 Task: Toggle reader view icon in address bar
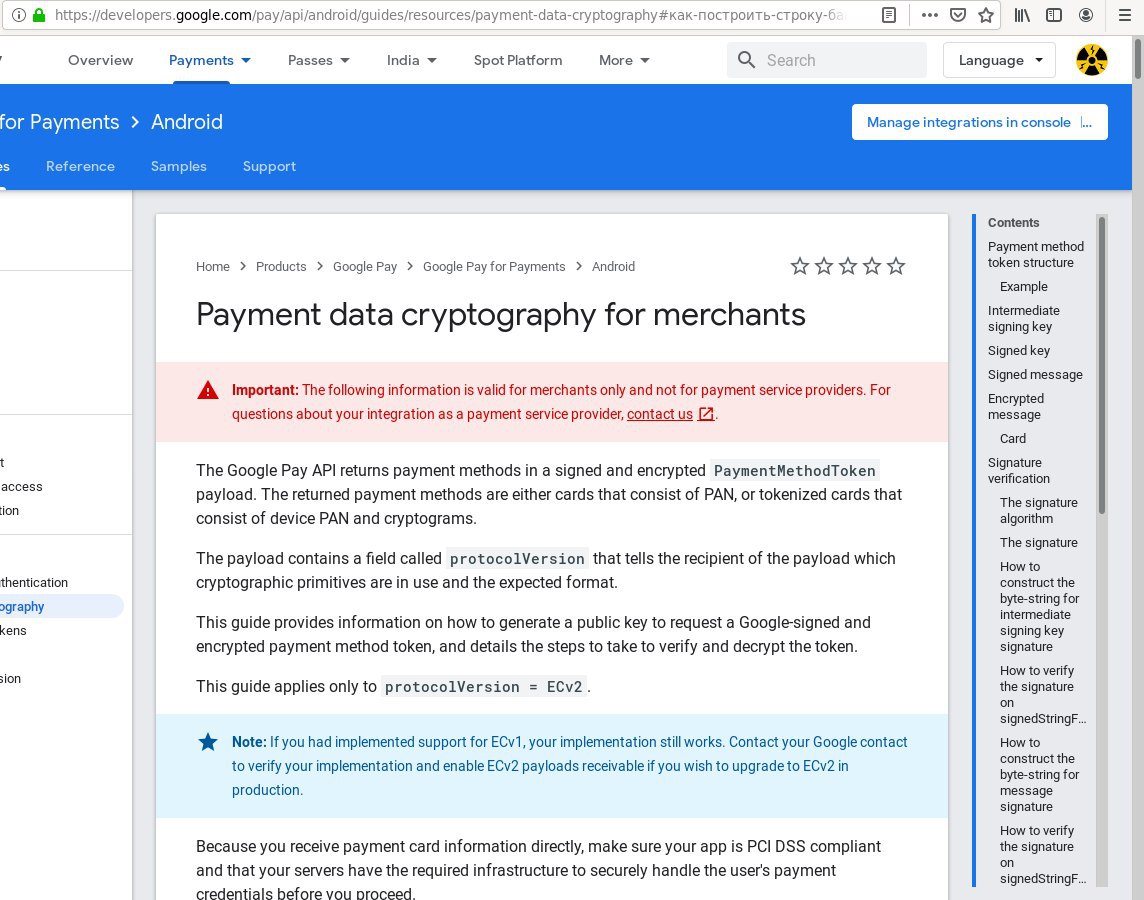coord(889,15)
